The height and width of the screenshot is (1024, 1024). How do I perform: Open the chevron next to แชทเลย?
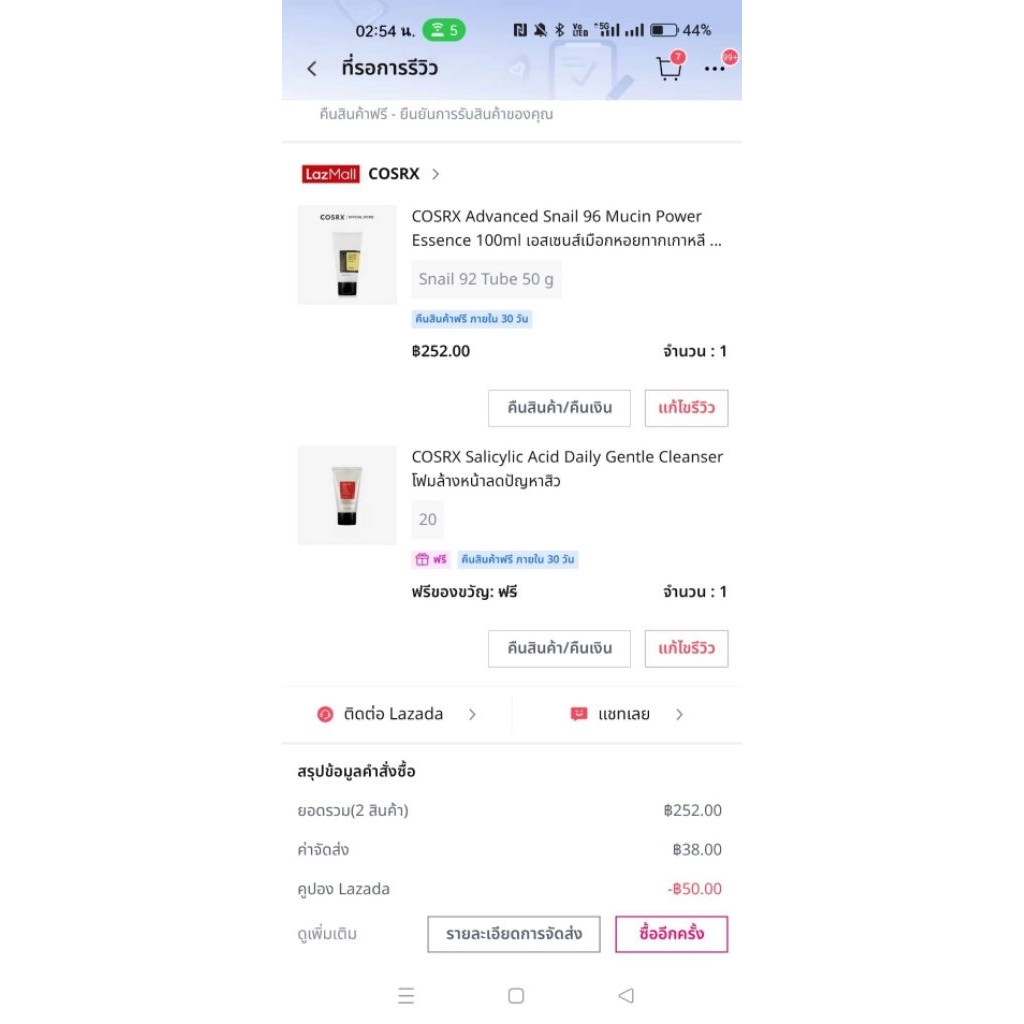[x=679, y=714]
